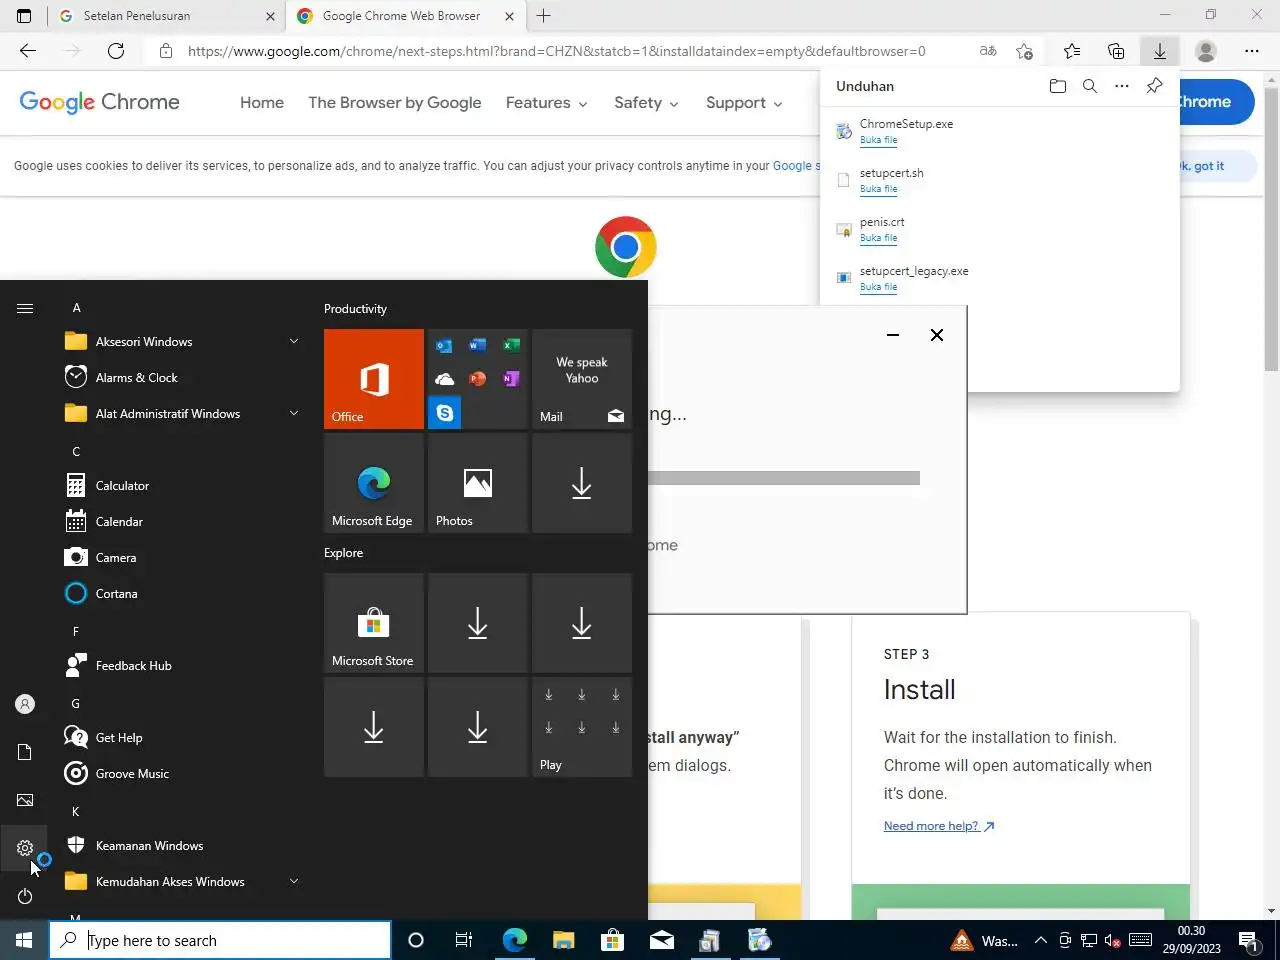
Task: Launch the Camera app
Action: [x=180, y=558]
